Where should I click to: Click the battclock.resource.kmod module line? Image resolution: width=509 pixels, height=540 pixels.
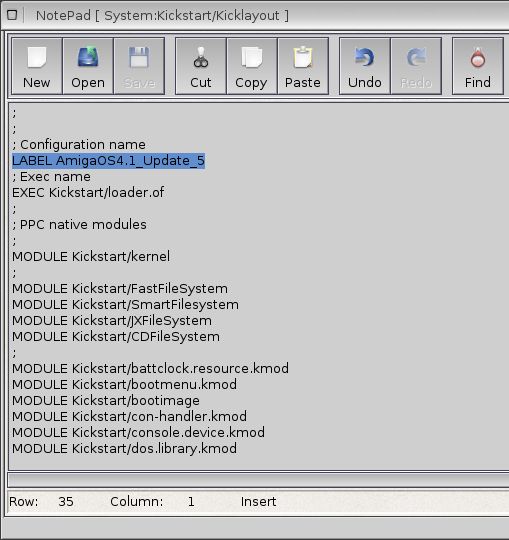(150, 368)
